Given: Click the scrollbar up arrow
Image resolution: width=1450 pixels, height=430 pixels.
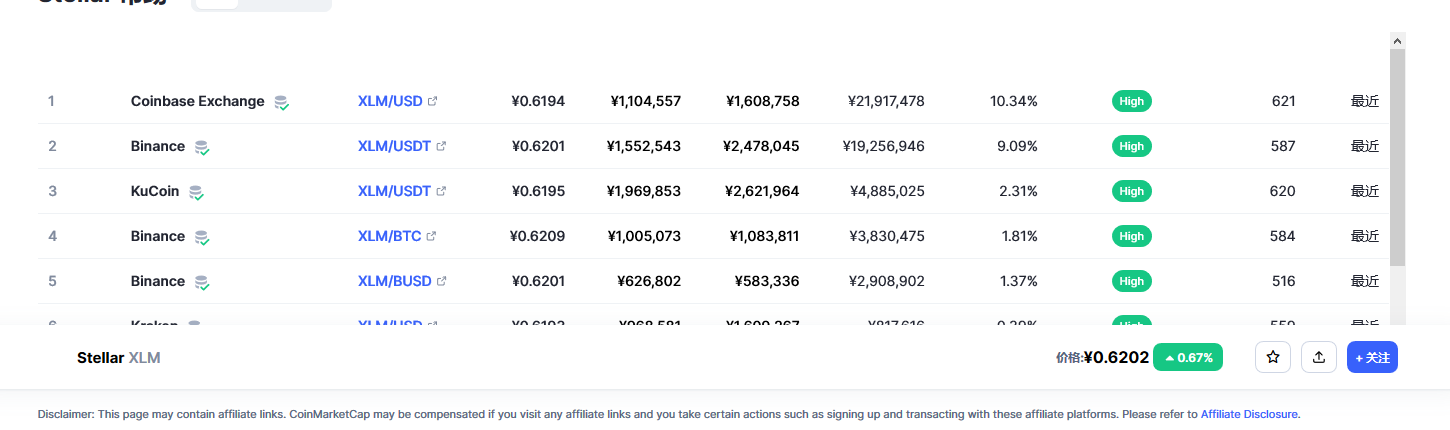Looking at the screenshot, I should coord(1398,40).
